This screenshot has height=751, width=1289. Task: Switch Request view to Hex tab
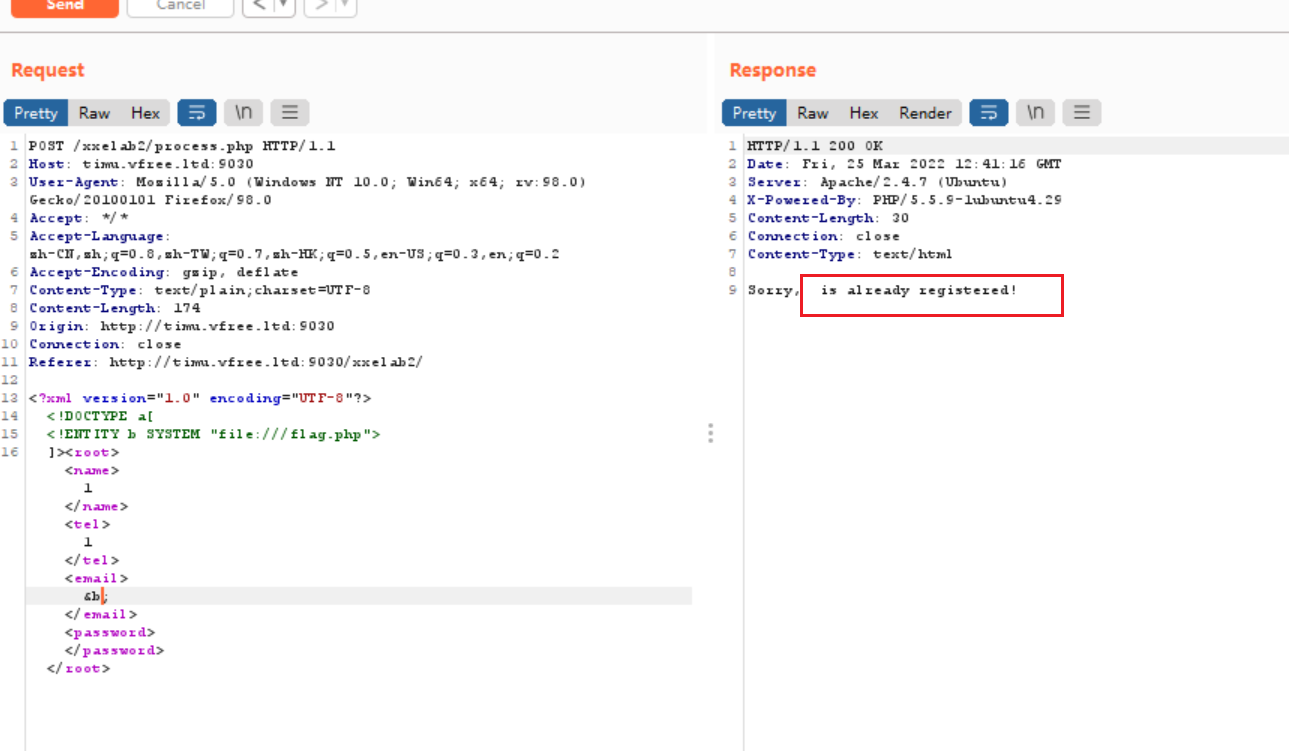[x=146, y=113]
